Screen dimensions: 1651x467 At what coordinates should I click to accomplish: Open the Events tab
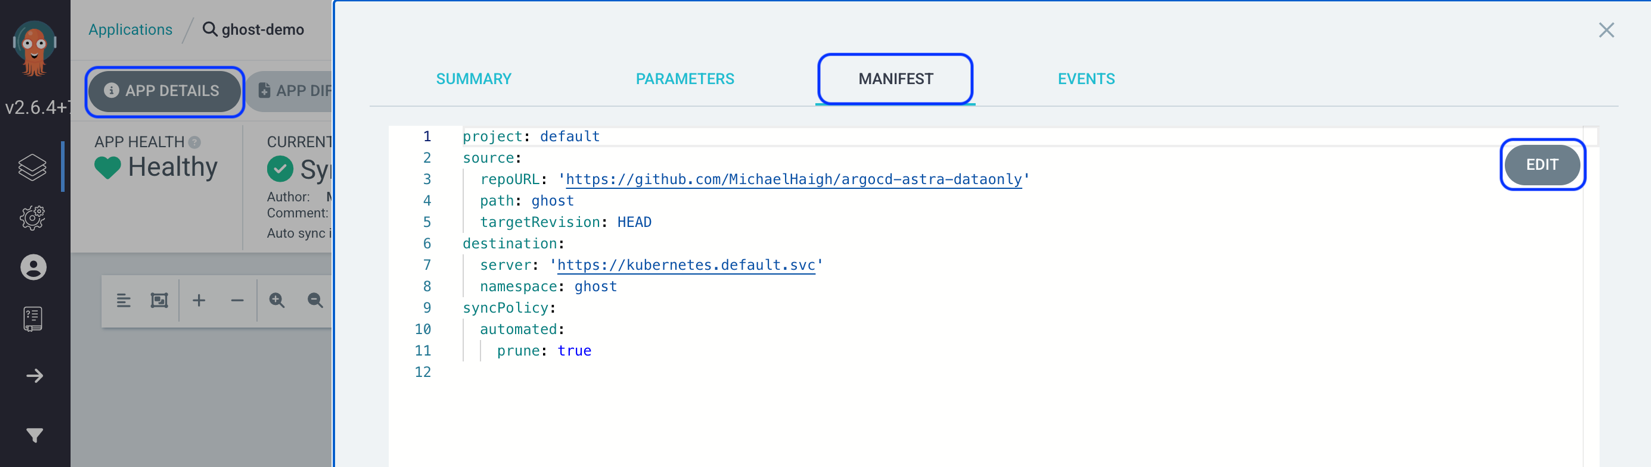(1086, 79)
